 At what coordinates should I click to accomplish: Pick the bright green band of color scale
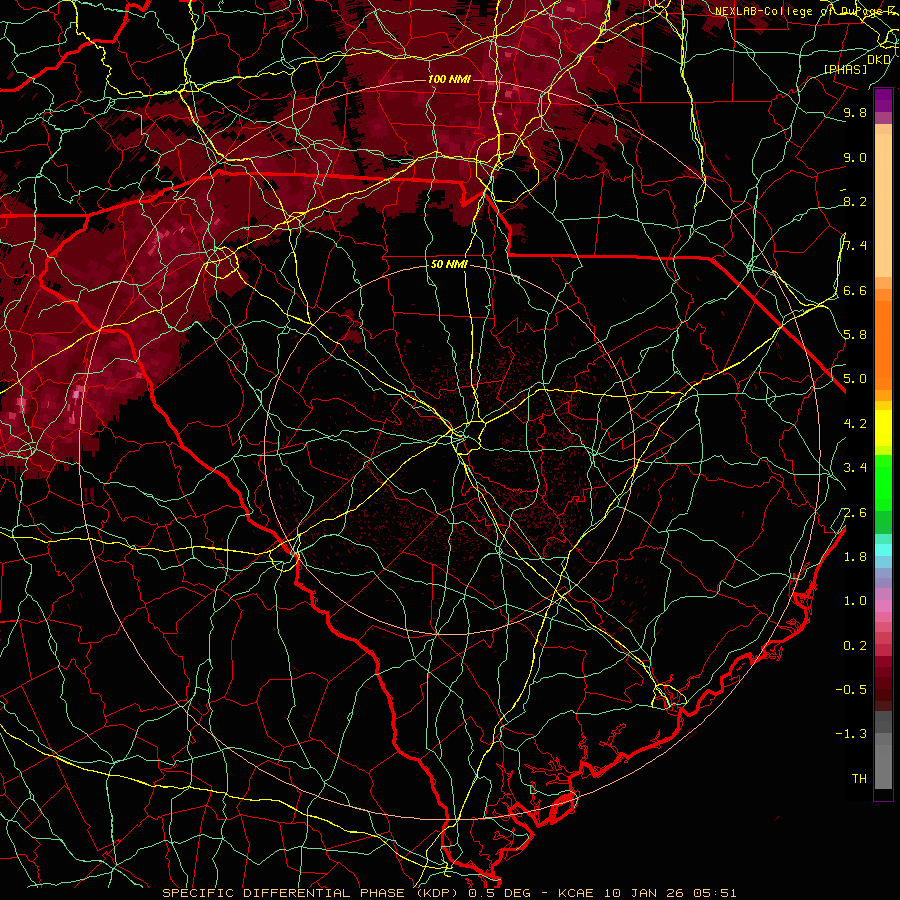(x=883, y=481)
